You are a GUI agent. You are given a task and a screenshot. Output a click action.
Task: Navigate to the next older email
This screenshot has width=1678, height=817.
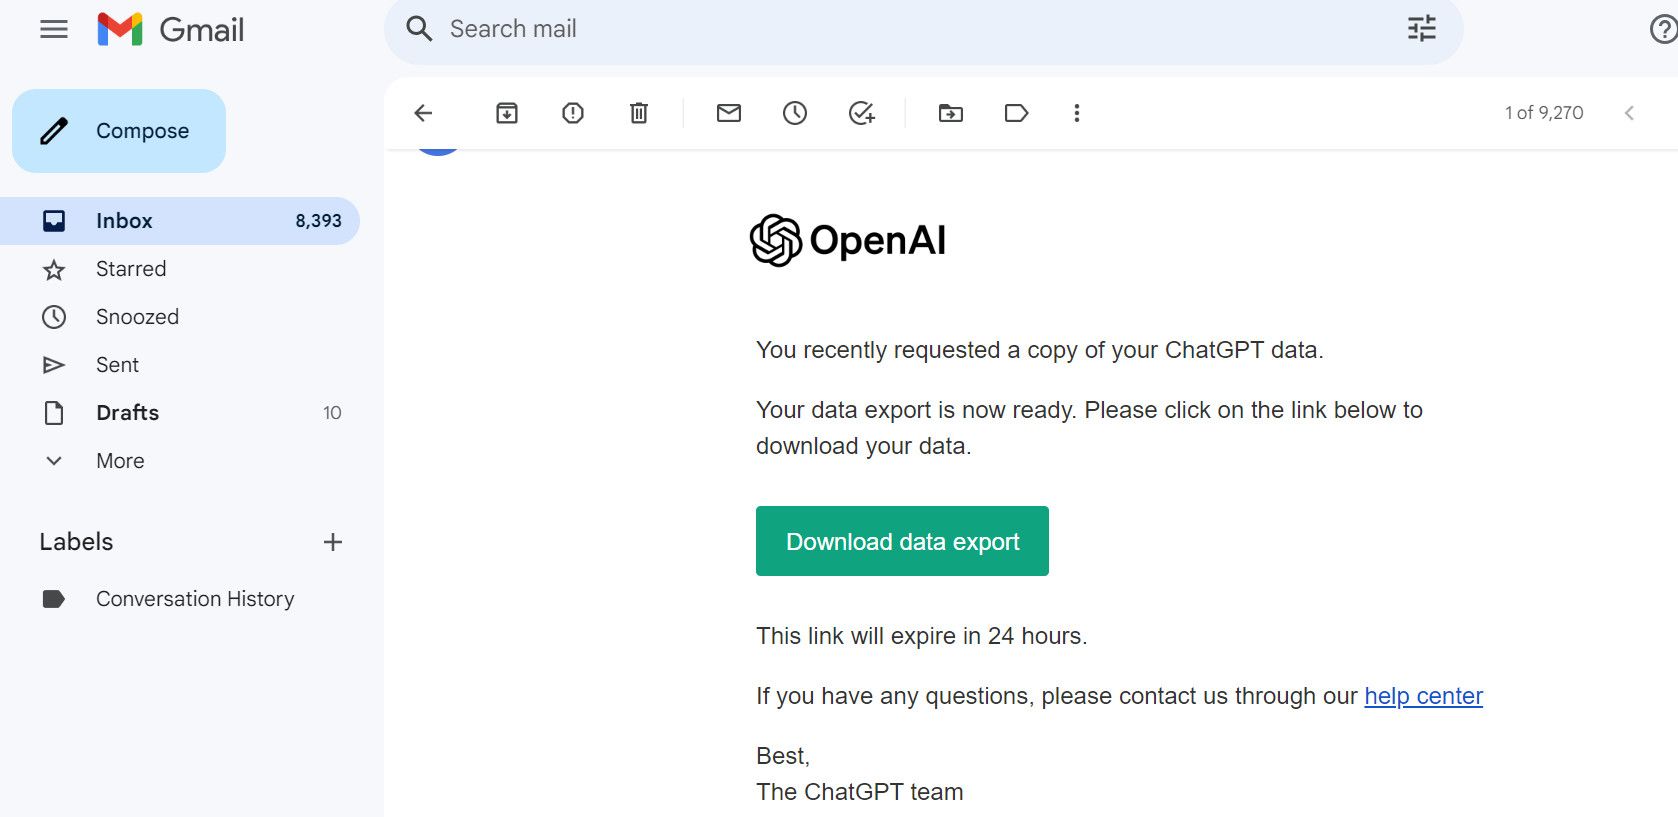coord(1629,113)
